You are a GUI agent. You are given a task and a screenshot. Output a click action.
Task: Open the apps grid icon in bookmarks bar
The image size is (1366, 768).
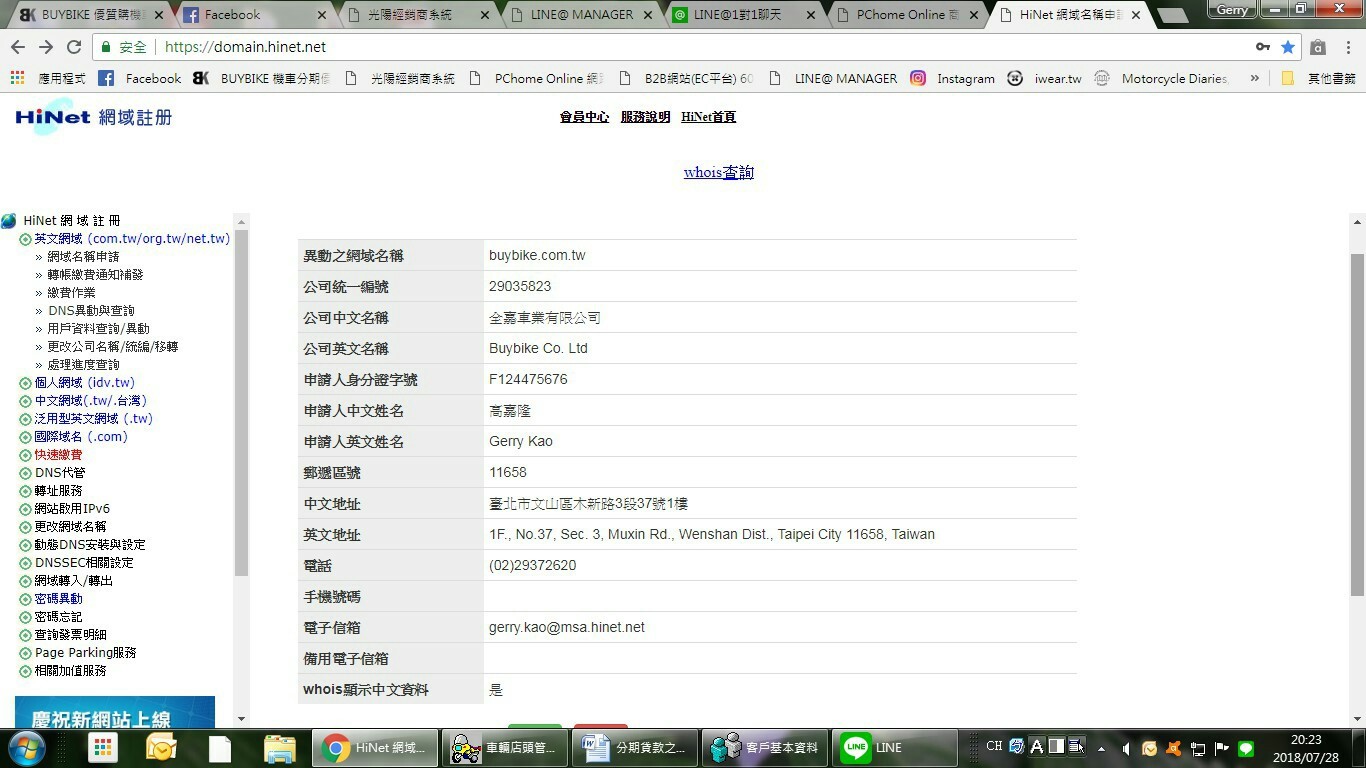[x=18, y=78]
